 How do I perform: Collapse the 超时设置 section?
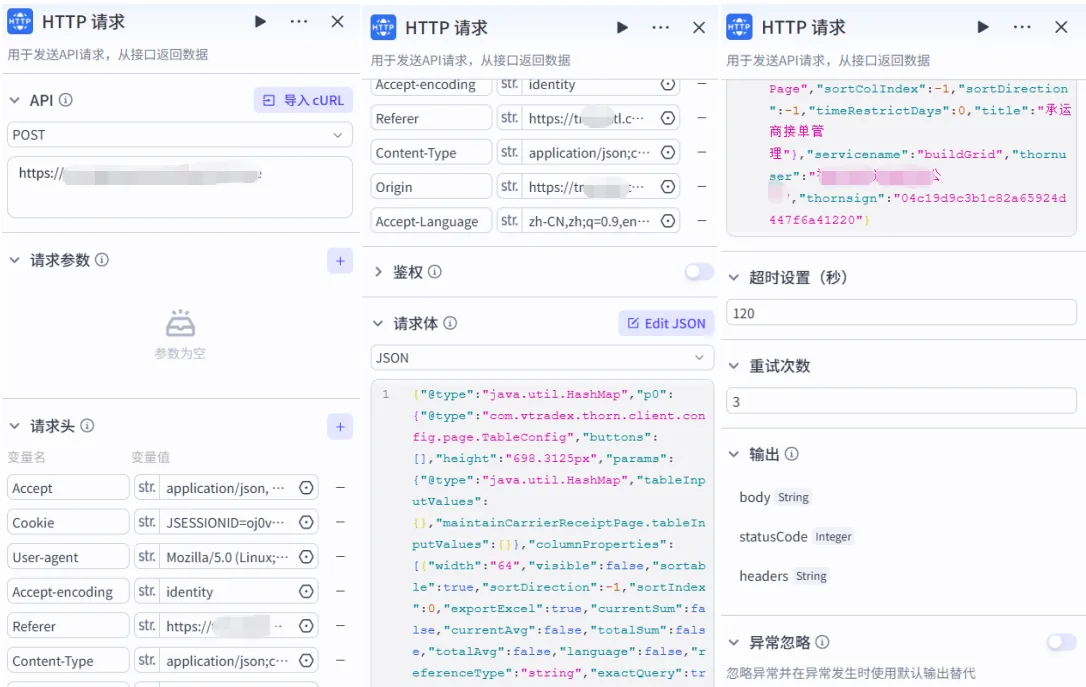(x=734, y=277)
